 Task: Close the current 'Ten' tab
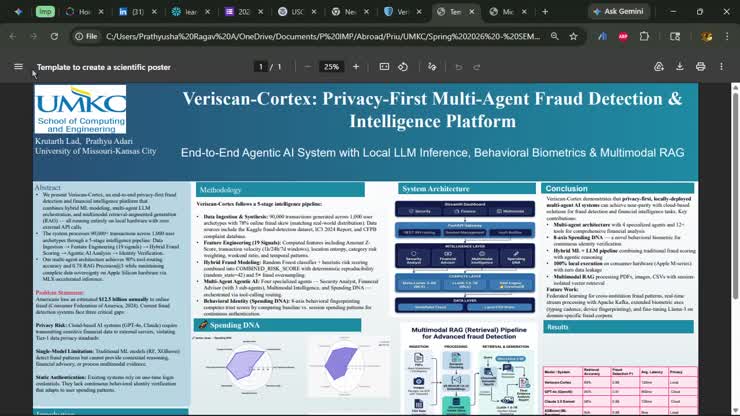471,12
